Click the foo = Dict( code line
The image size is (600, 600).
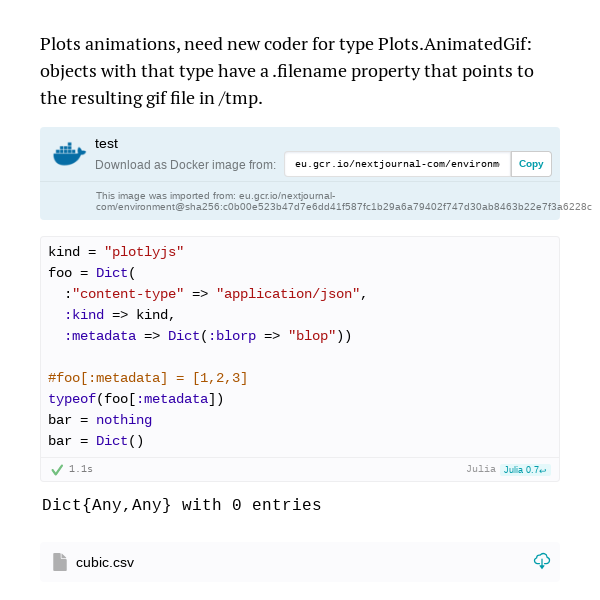tap(92, 273)
